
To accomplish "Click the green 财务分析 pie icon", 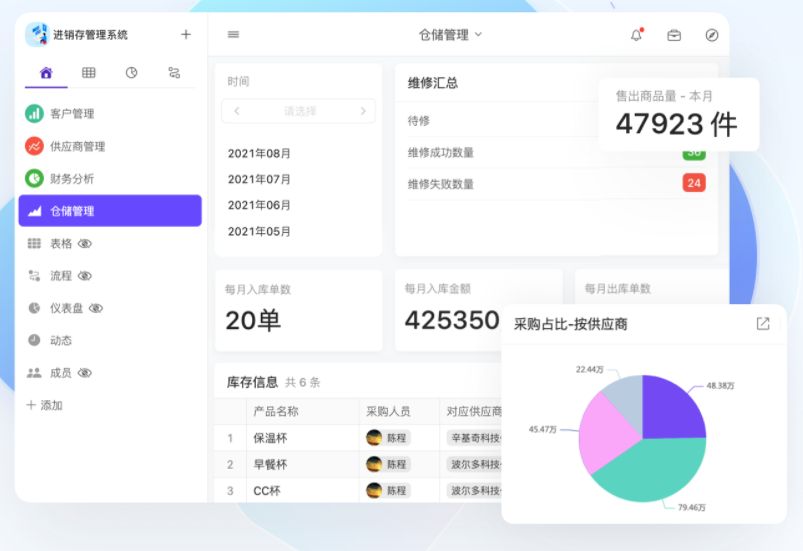I will point(34,178).
